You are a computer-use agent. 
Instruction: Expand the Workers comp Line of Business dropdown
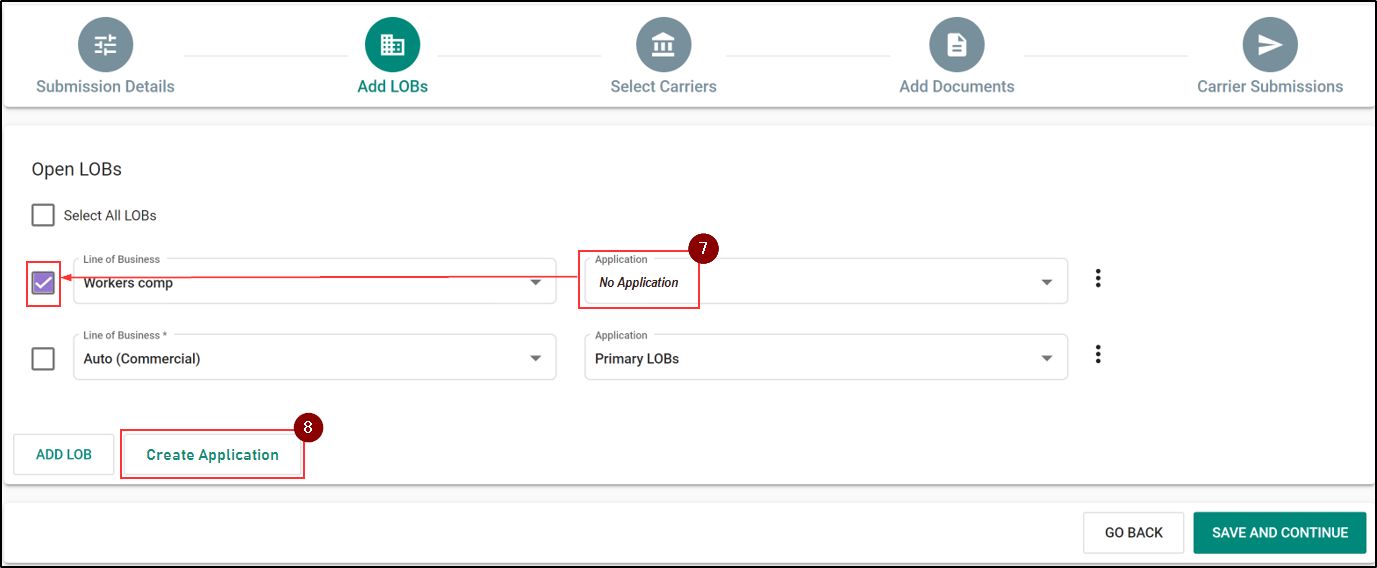(x=315, y=281)
